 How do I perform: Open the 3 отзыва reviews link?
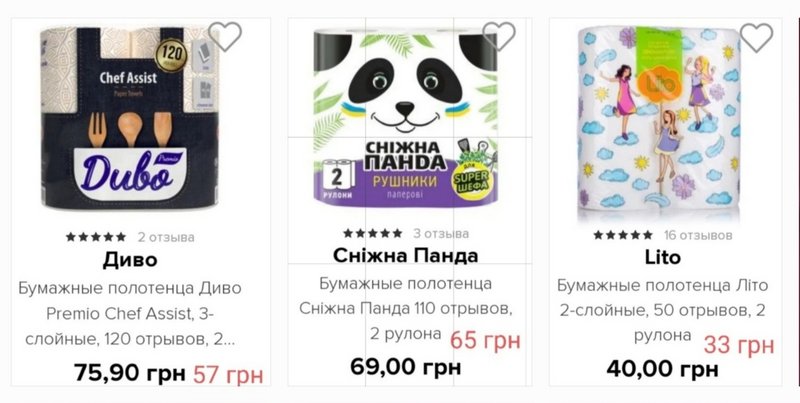pos(441,234)
